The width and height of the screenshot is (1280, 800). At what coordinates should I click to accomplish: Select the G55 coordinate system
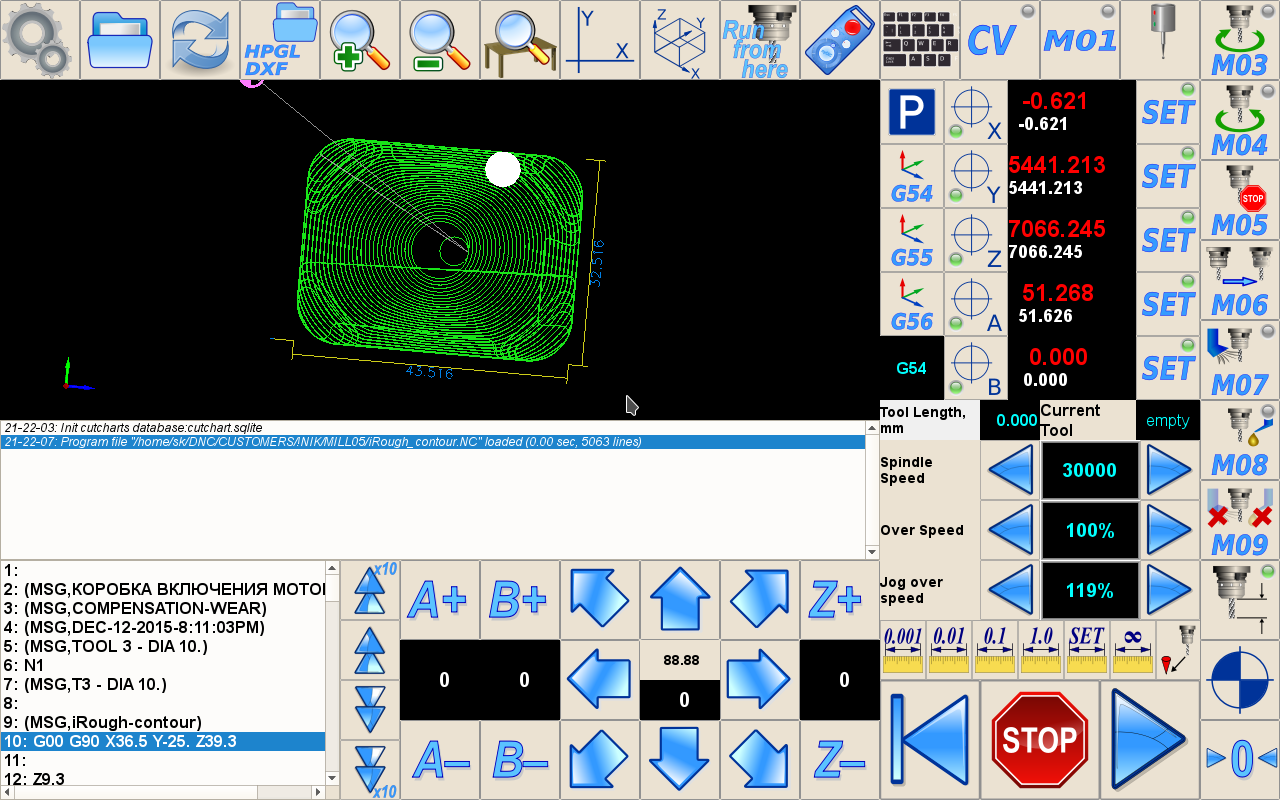tap(911, 240)
